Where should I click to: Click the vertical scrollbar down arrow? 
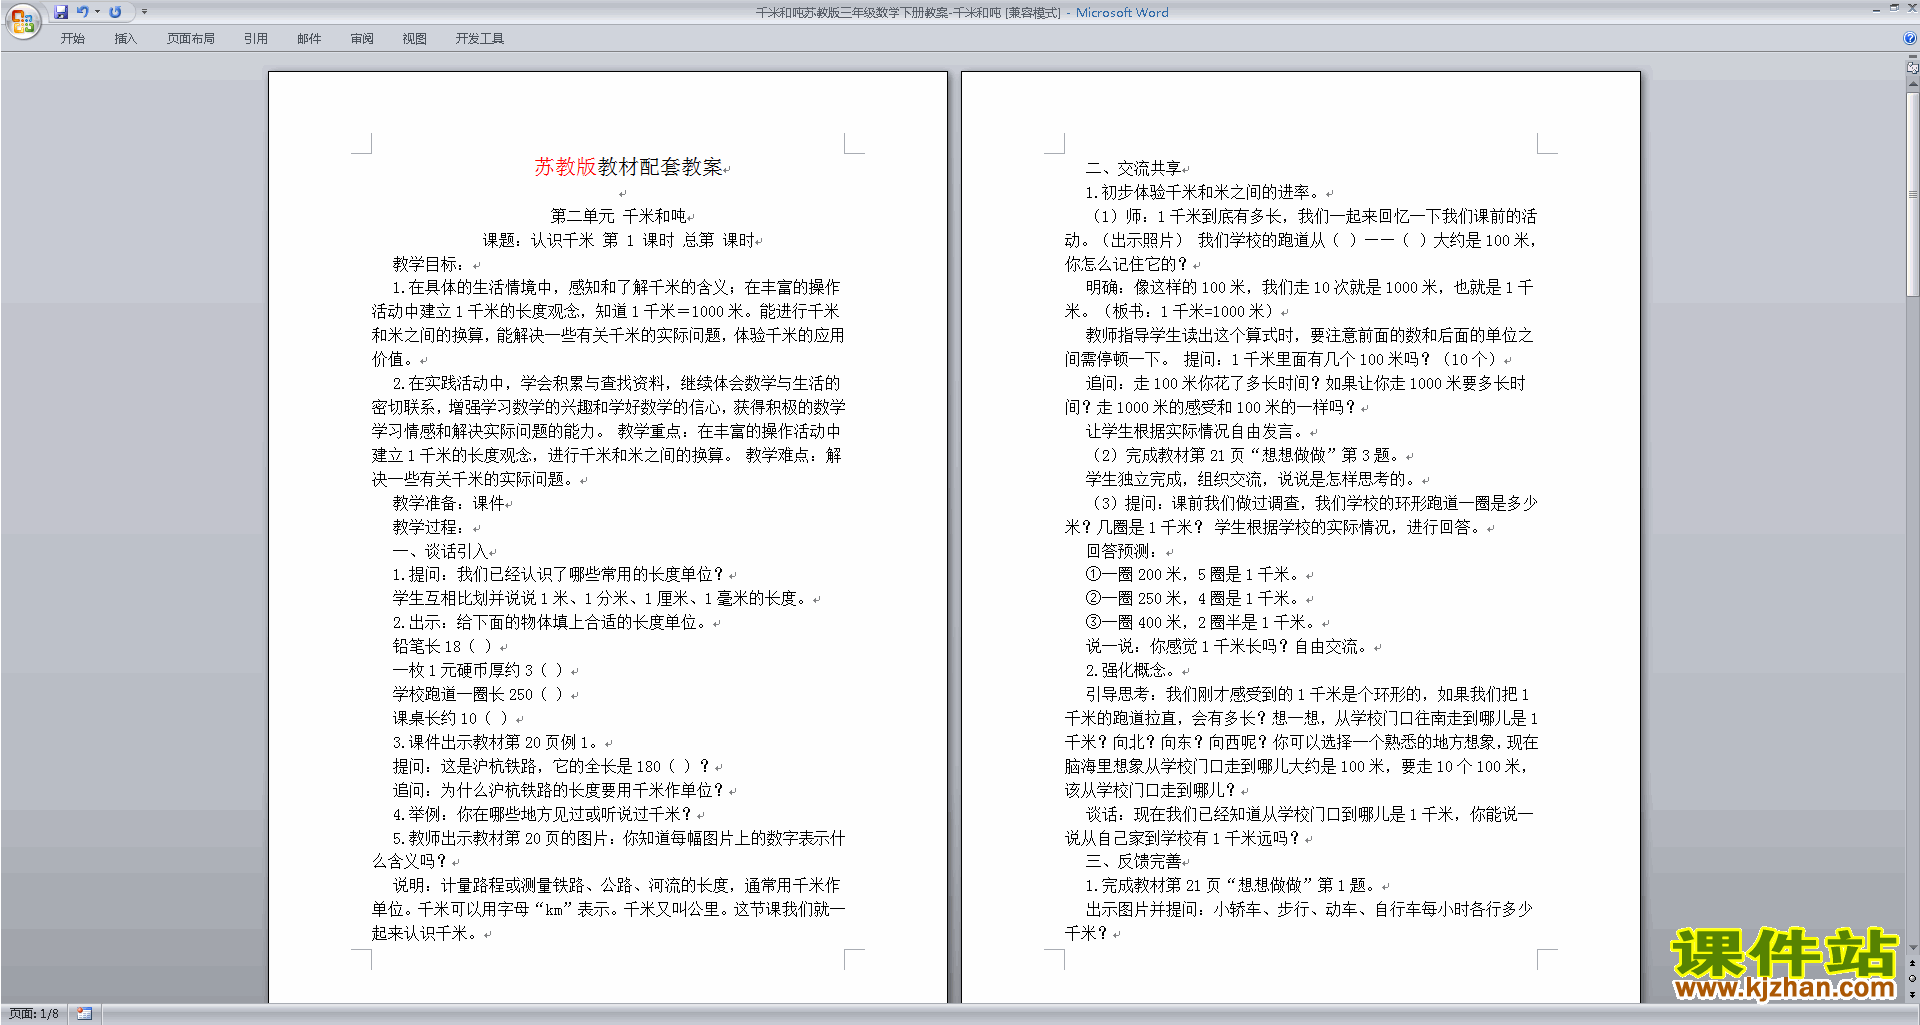click(x=1912, y=947)
